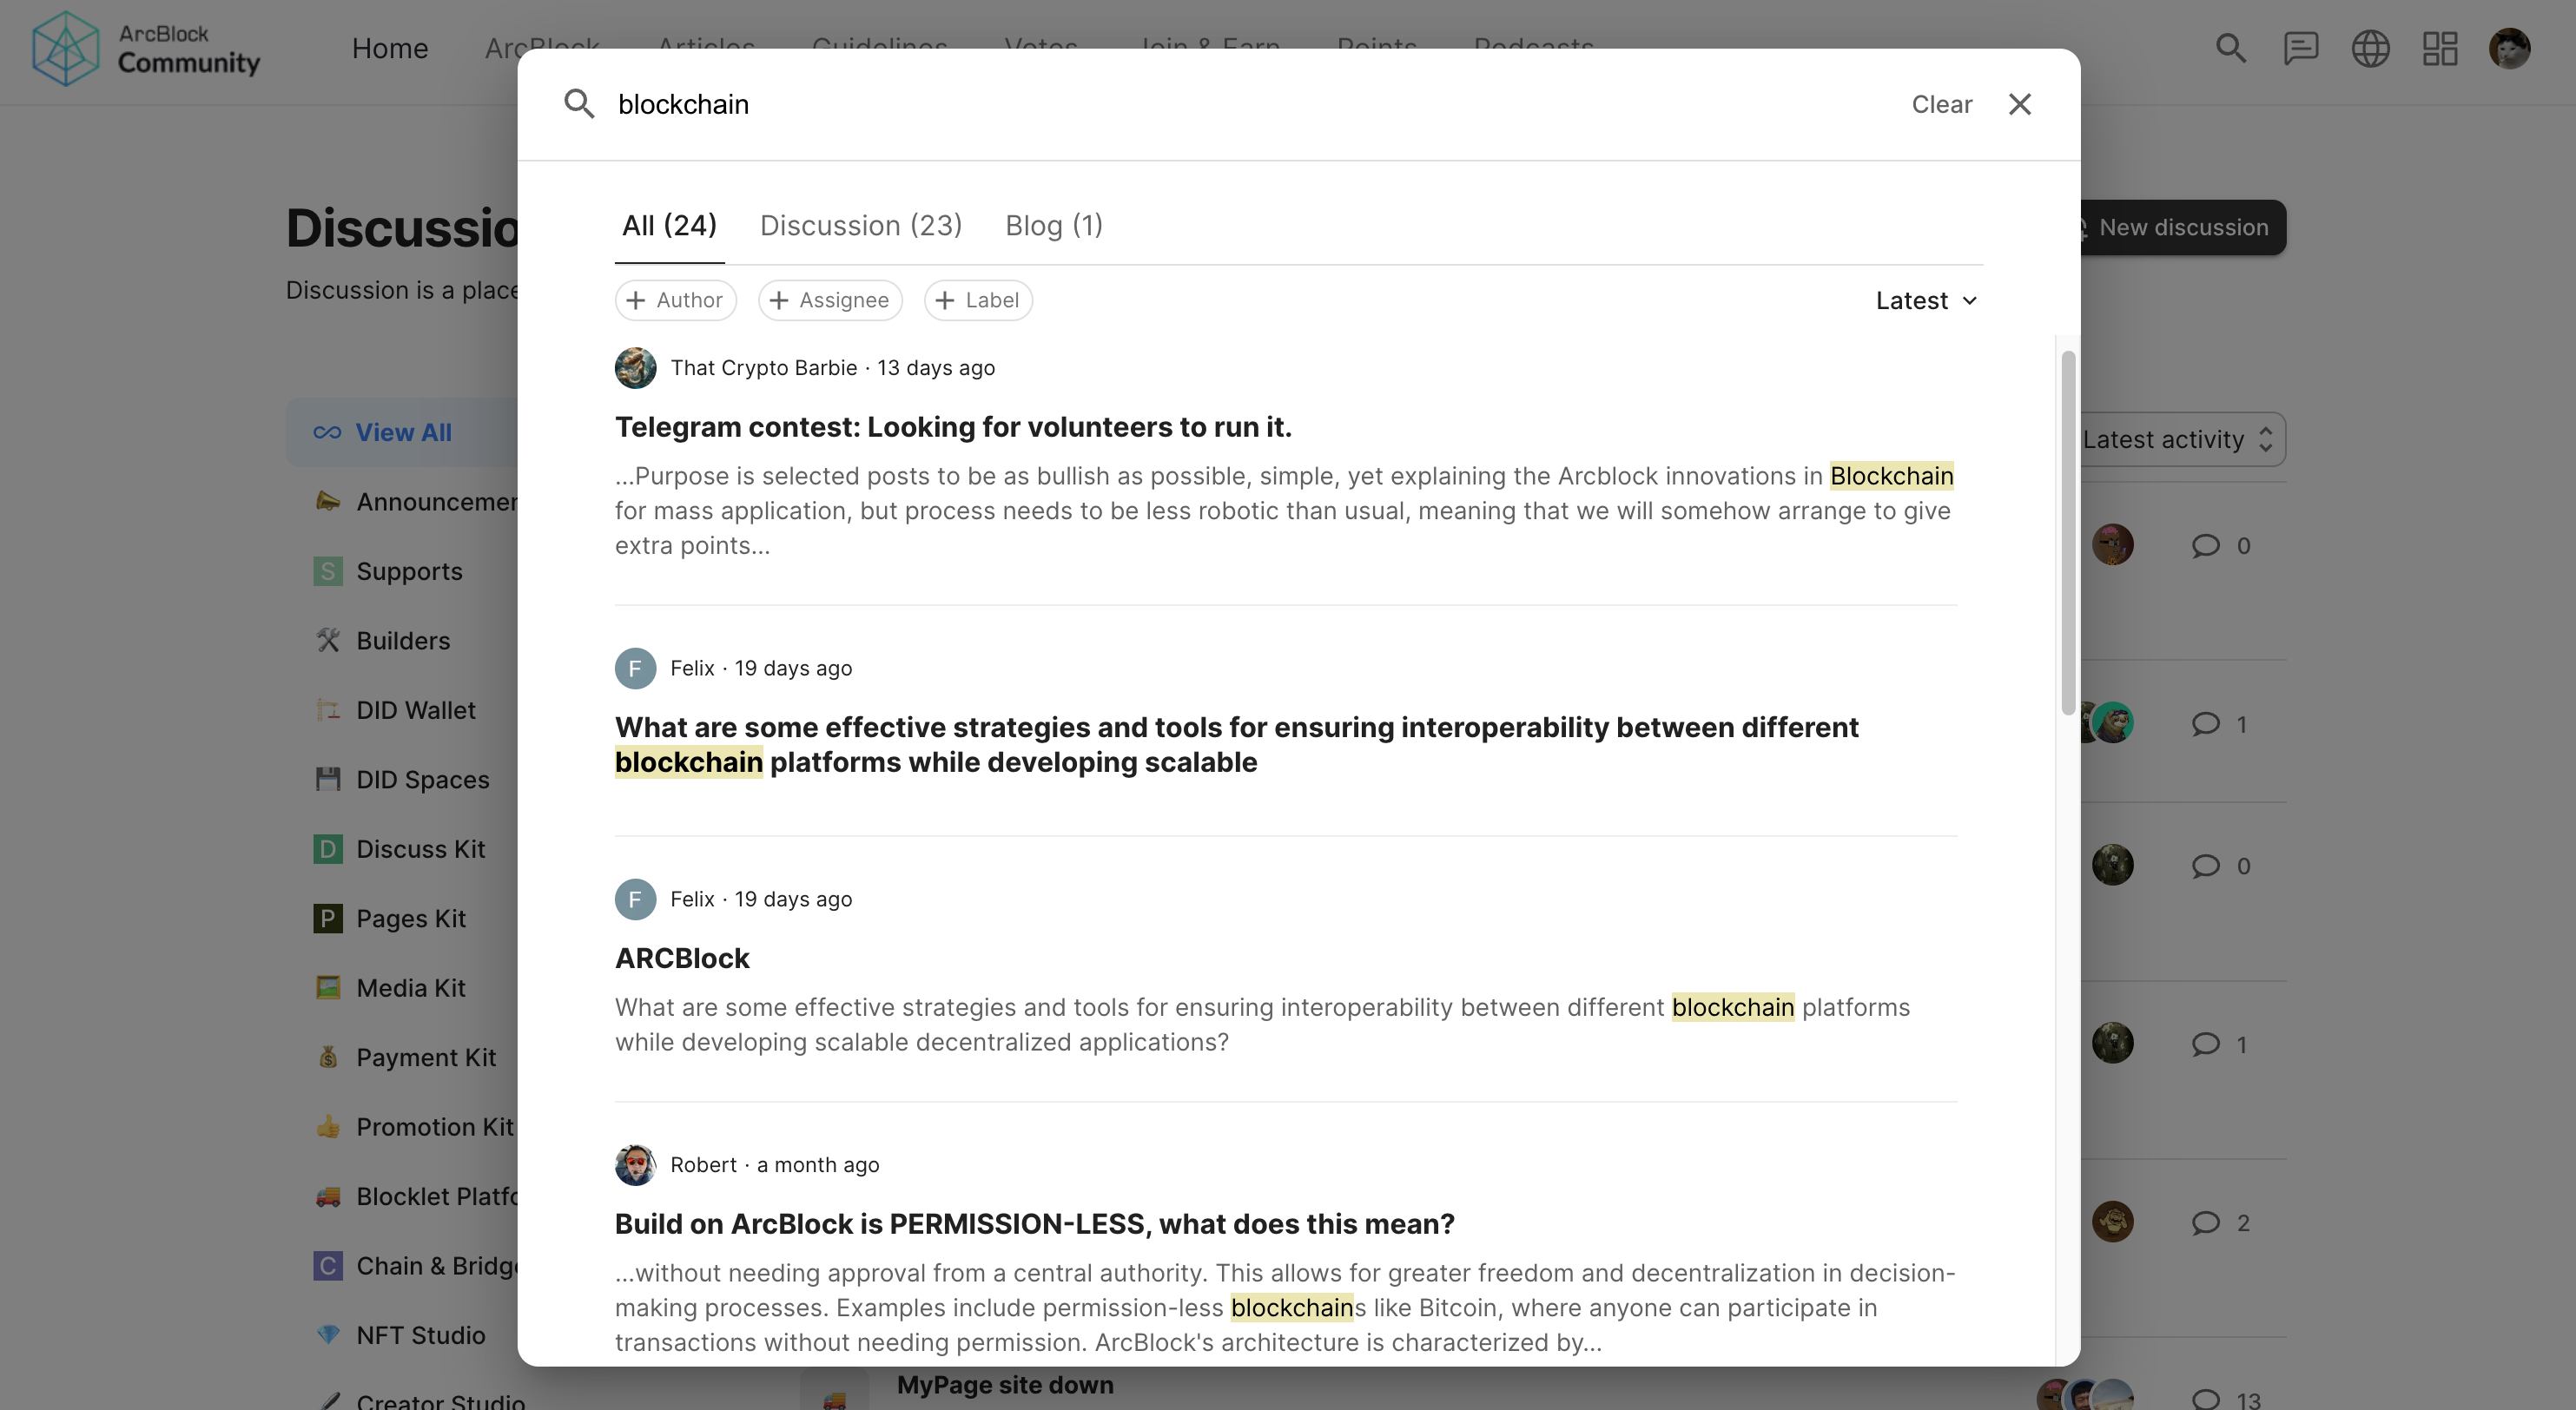The width and height of the screenshot is (2576, 1410).
Task: Open the apps grid icon
Action: [x=2440, y=48]
